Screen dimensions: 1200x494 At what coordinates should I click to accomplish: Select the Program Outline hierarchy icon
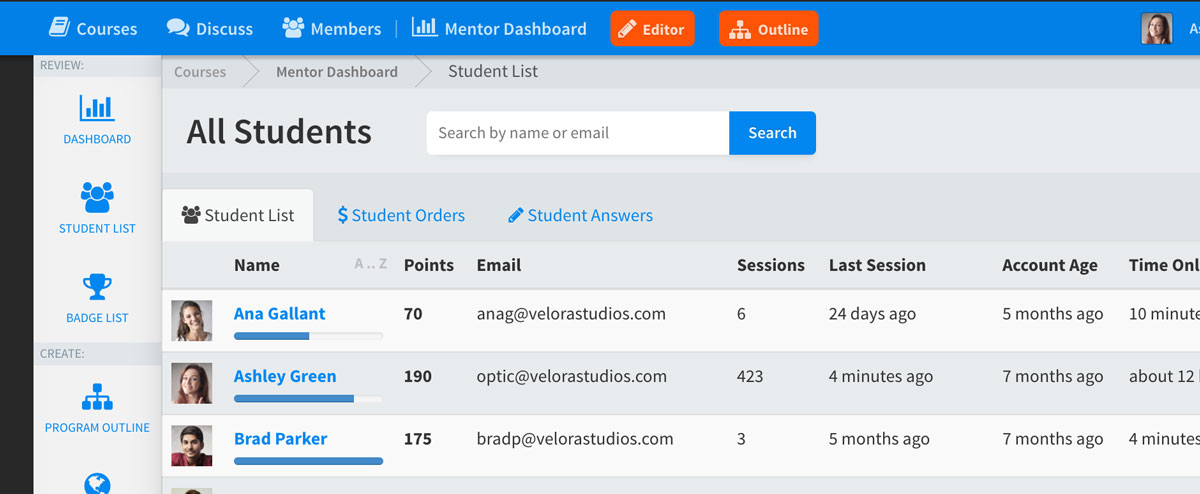click(97, 397)
